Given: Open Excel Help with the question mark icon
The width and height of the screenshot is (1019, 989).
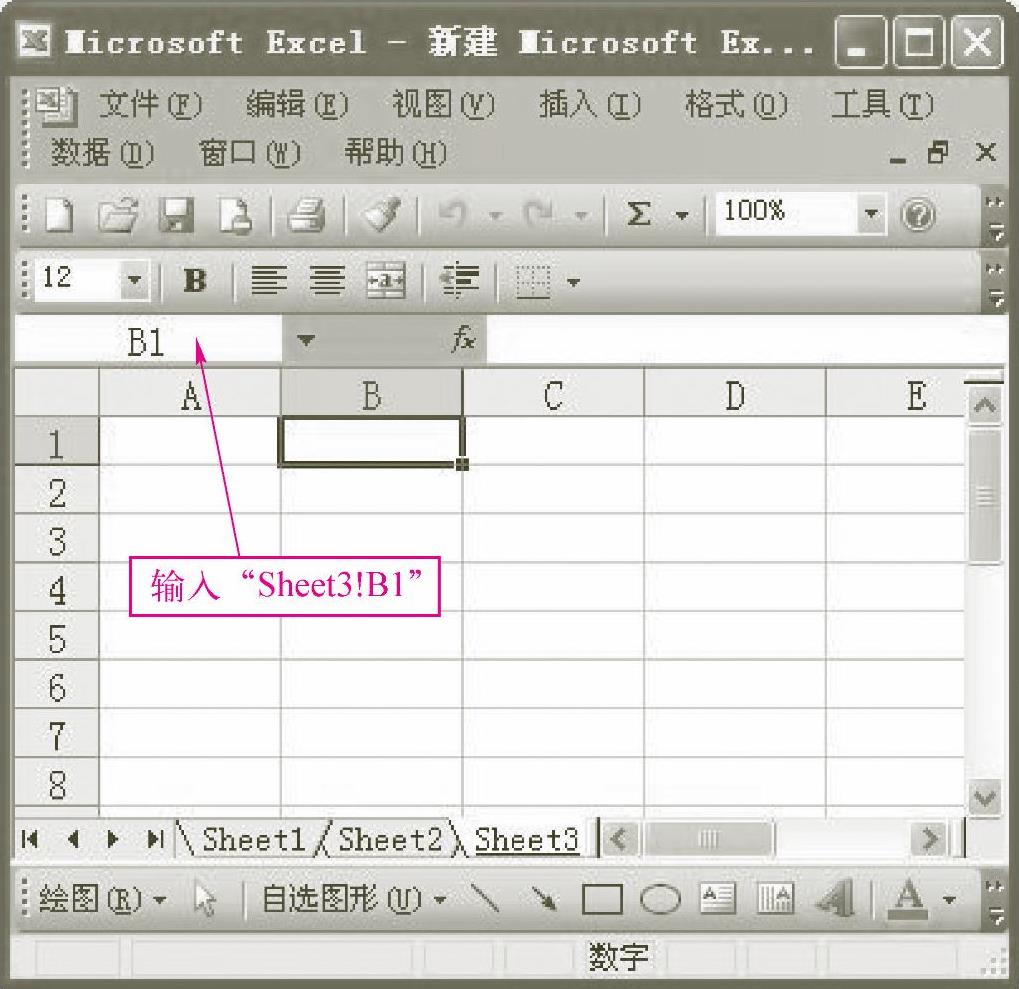Looking at the screenshot, I should pos(918,214).
